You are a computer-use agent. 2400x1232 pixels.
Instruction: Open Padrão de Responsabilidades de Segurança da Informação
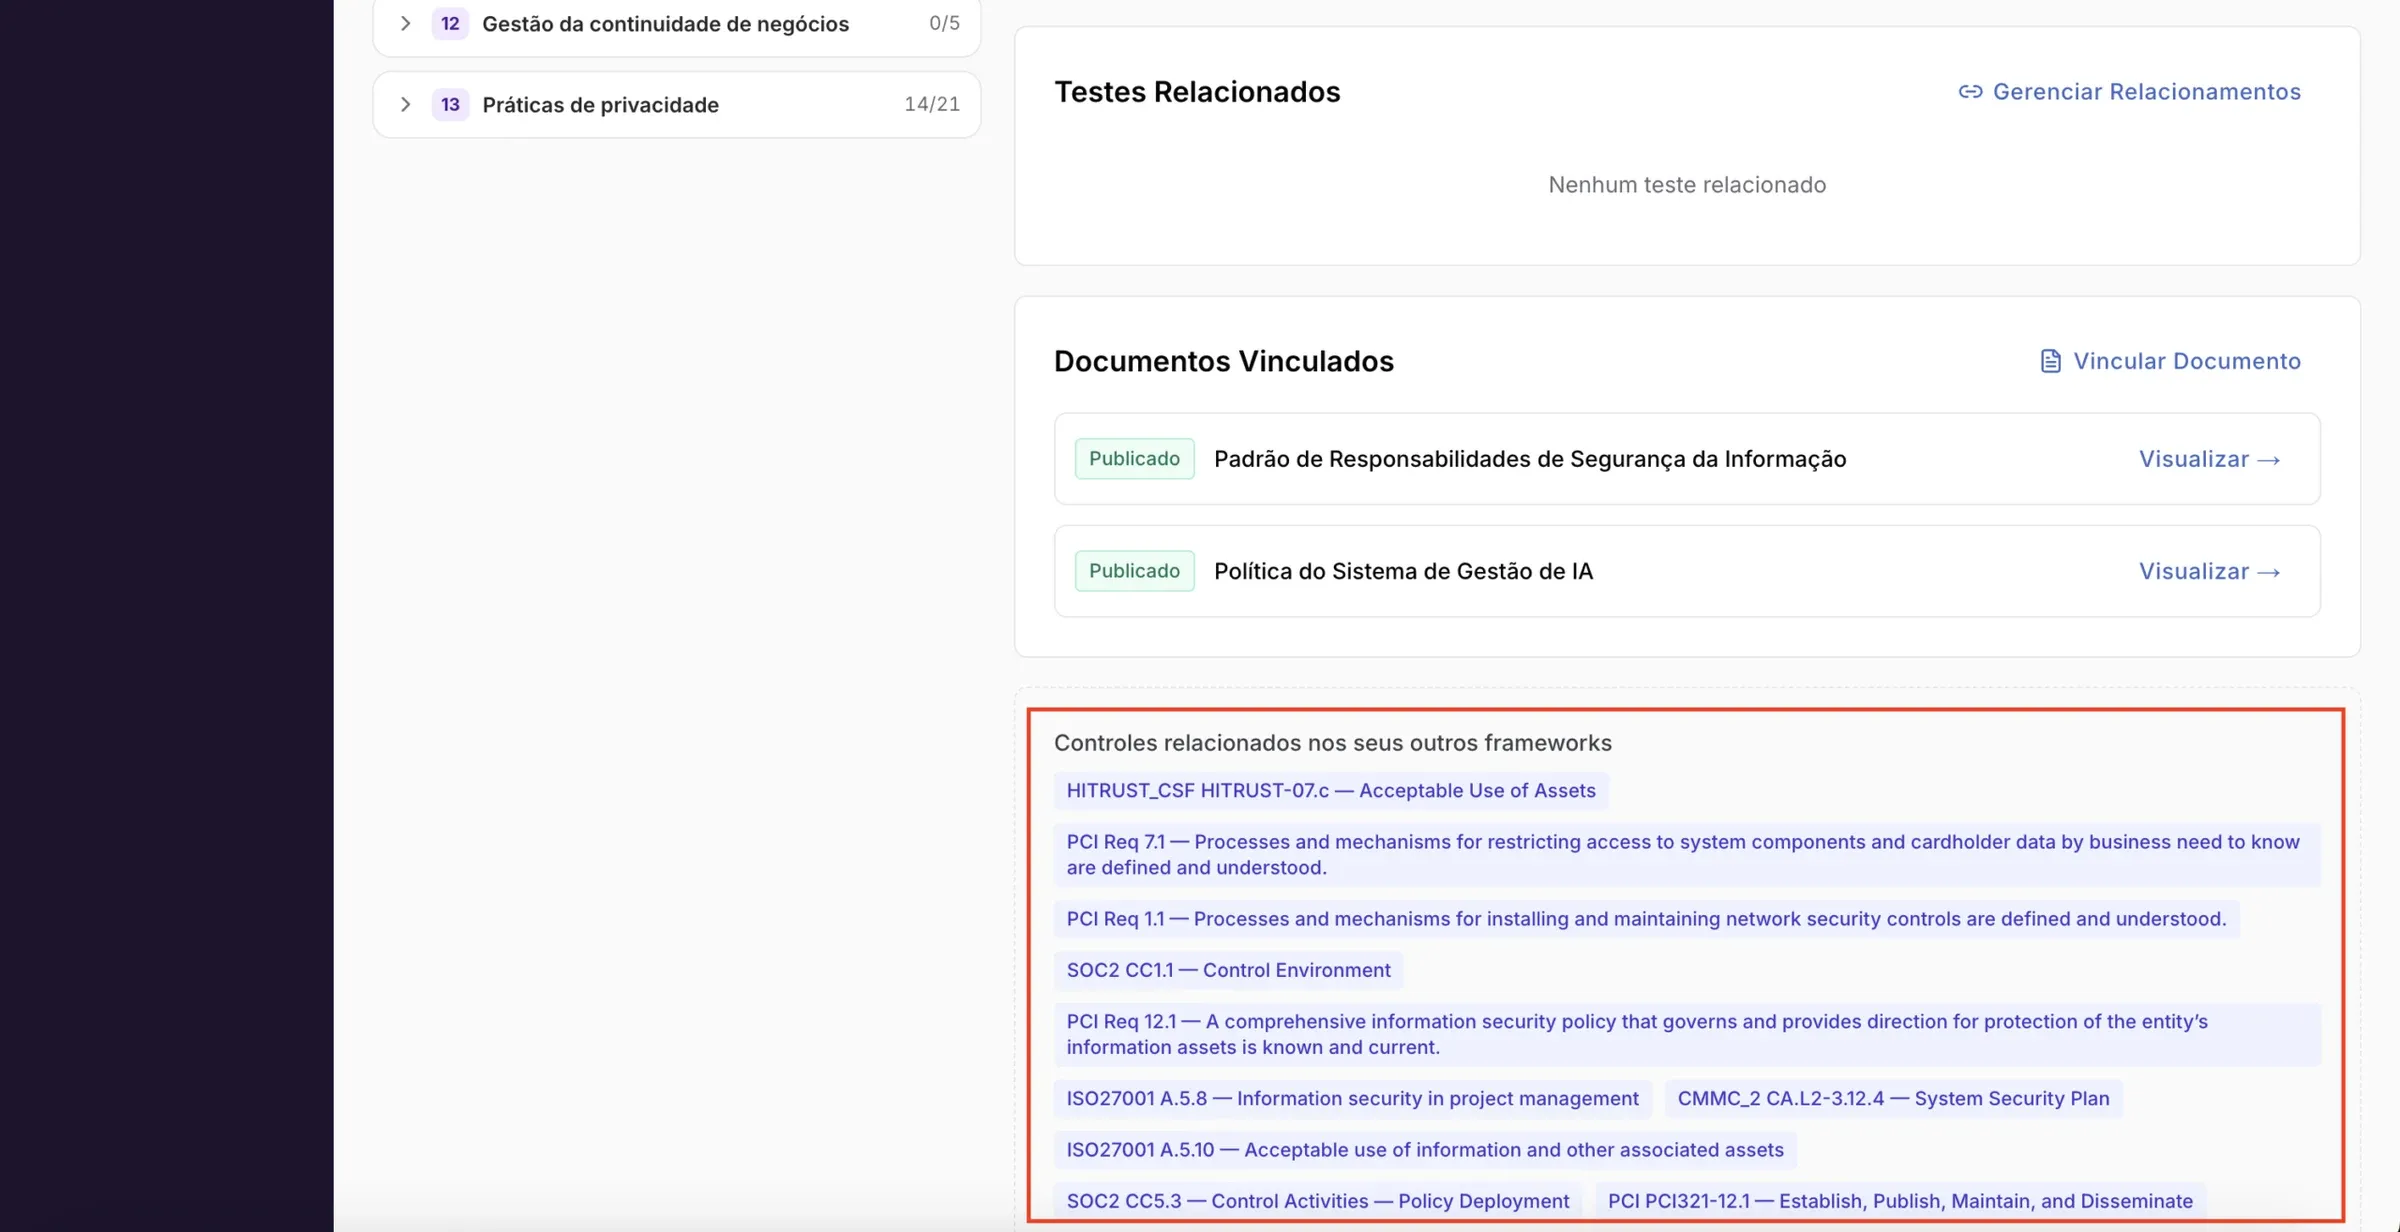coord(1529,459)
